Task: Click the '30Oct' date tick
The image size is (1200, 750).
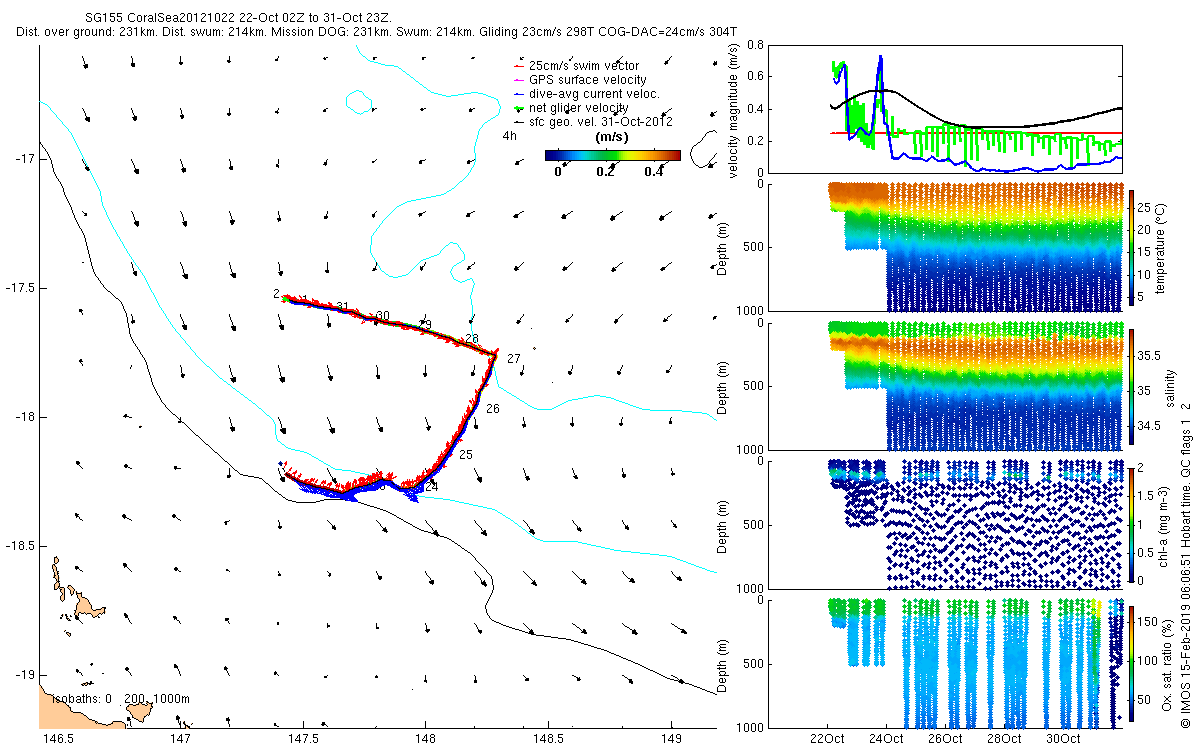Action: click(x=1063, y=740)
